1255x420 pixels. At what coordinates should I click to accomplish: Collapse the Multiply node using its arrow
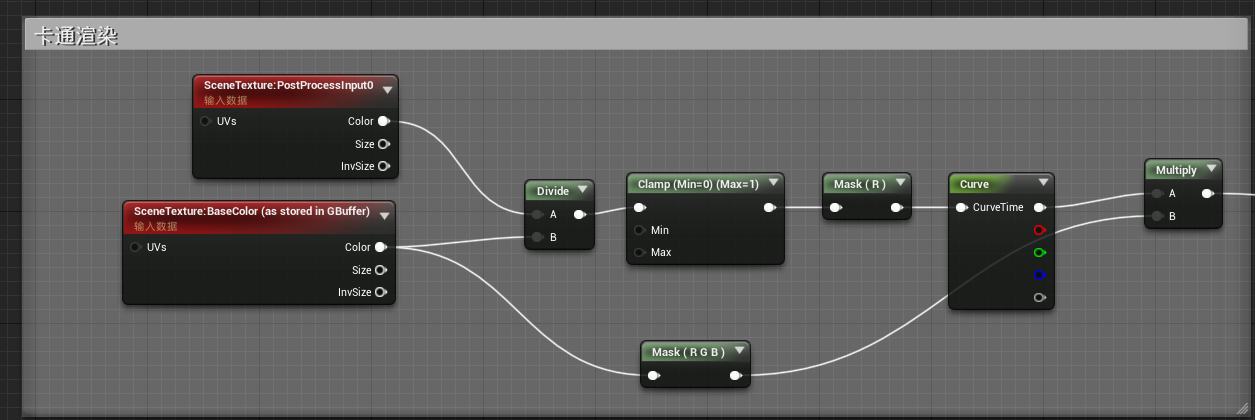pos(1211,169)
